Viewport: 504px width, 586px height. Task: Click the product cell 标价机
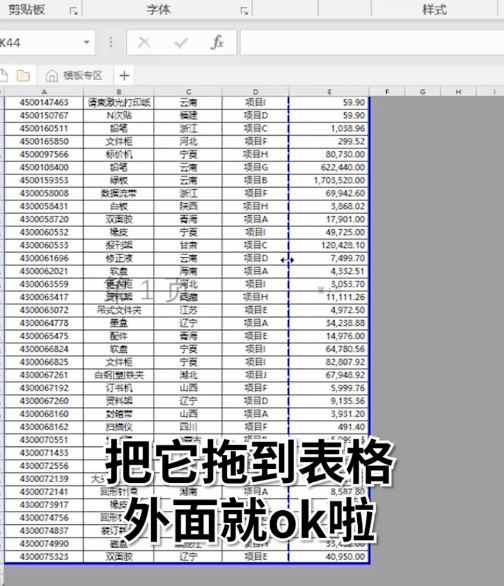click(118, 154)
